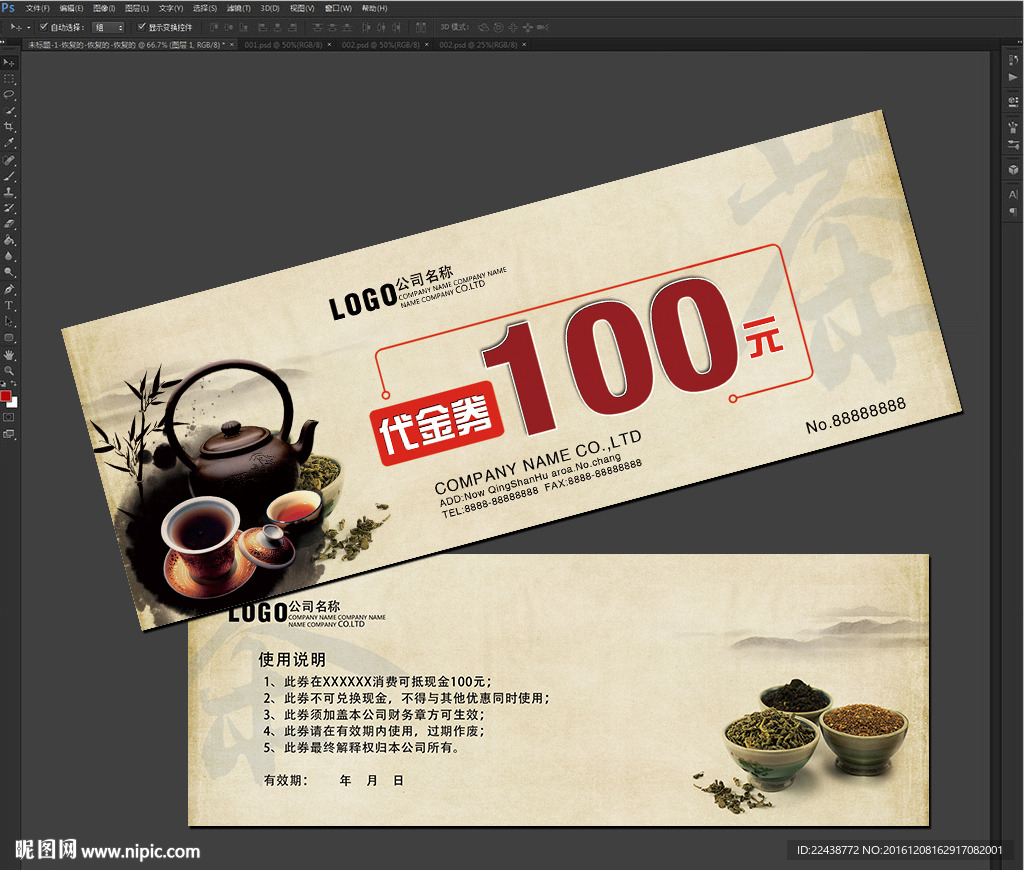
Task: Click the red foreground color swatch
Action: coord(6,396)
